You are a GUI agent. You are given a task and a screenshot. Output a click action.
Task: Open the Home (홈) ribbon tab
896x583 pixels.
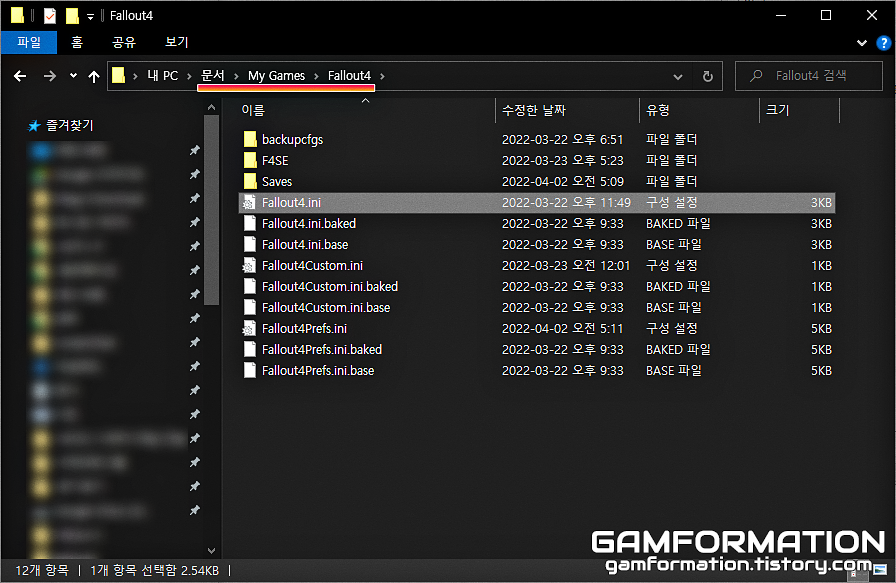tap(77, 42)
